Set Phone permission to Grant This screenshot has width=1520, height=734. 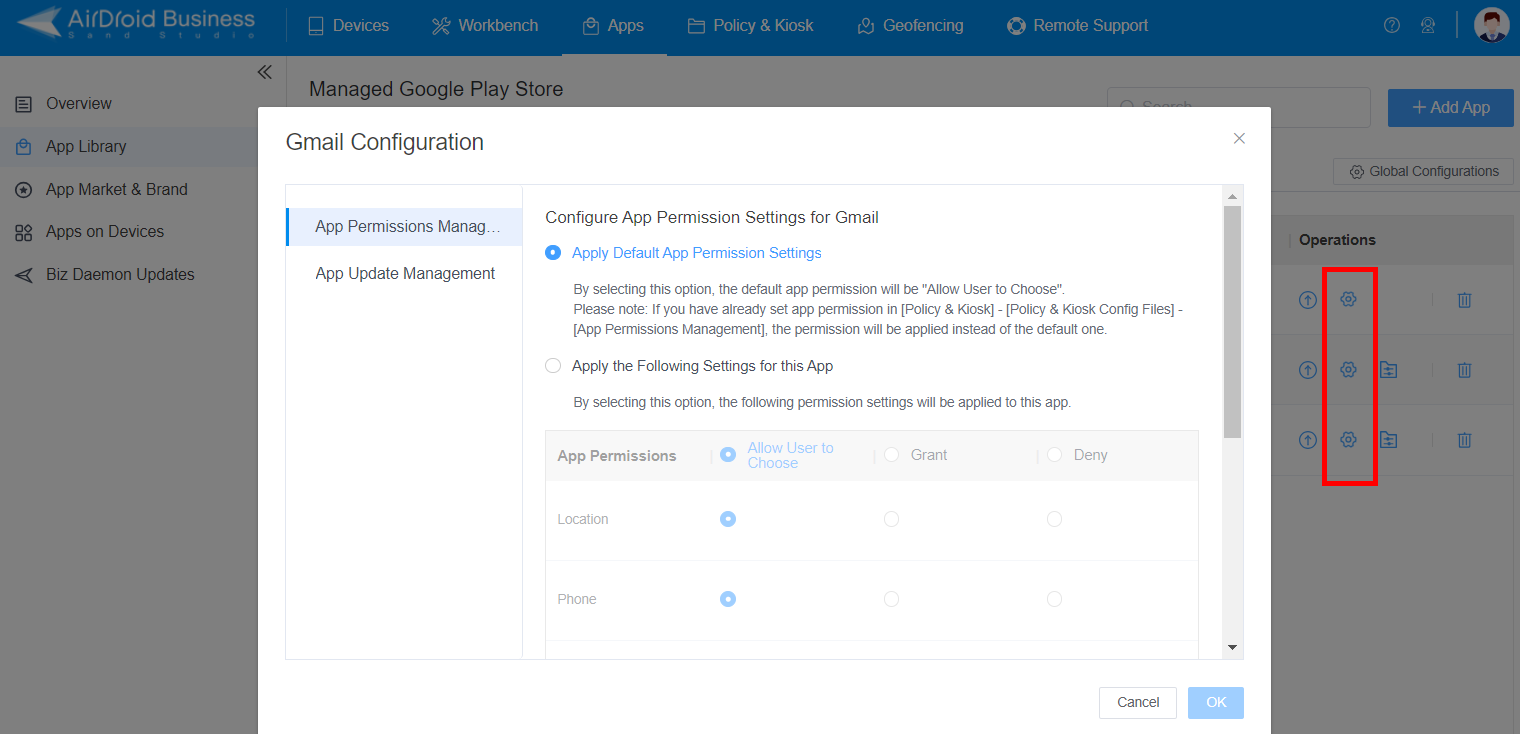point(891,599)
